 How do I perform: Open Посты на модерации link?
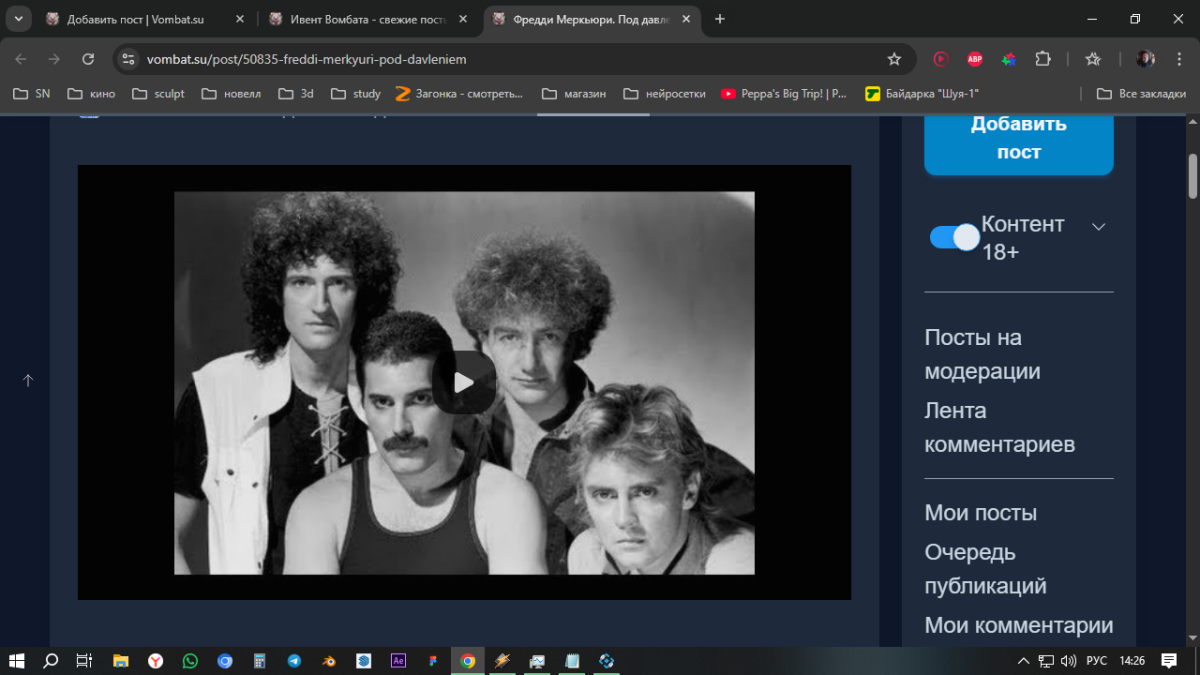point(982,354)
